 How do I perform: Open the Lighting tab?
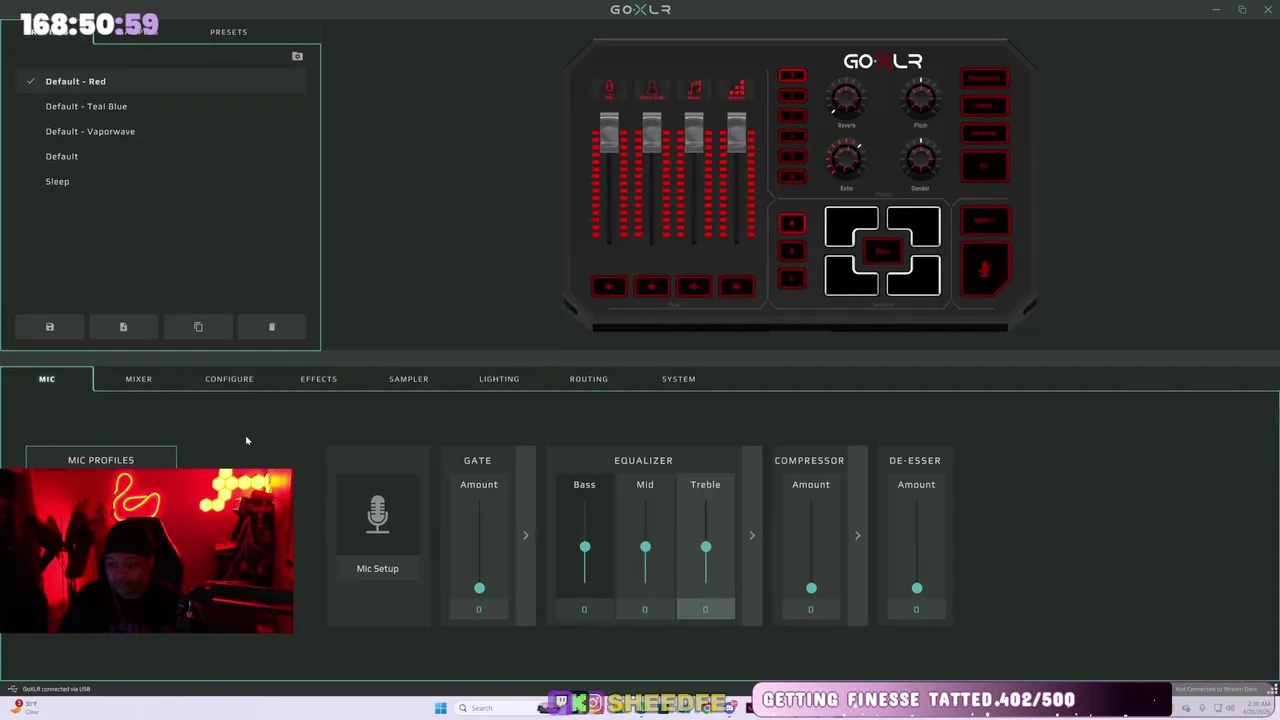tap(499, 379)
